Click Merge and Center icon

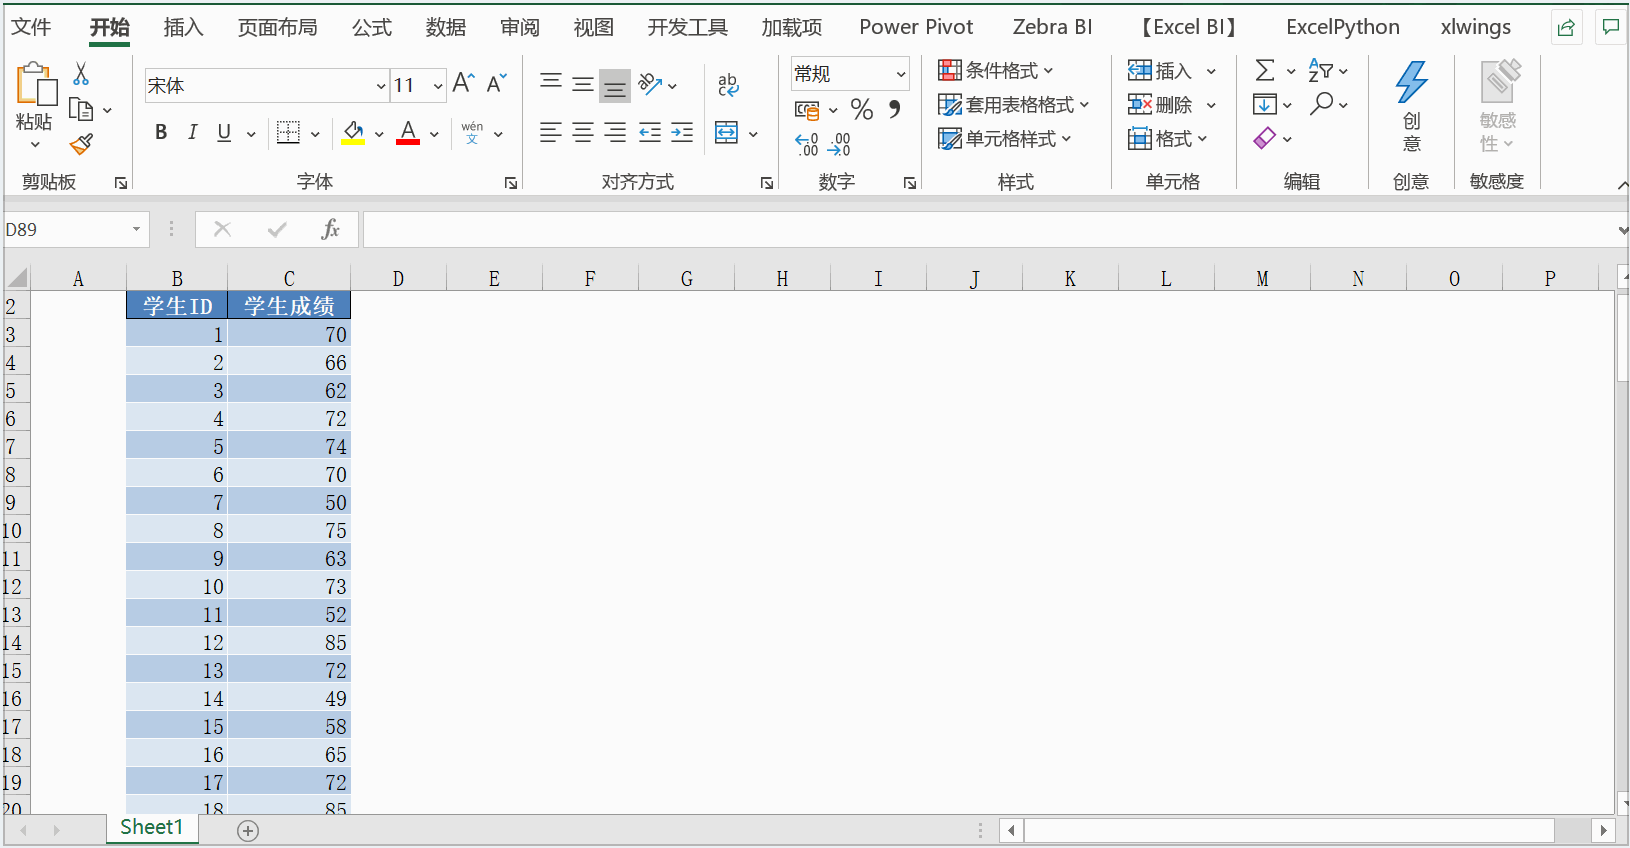[727, 132]
